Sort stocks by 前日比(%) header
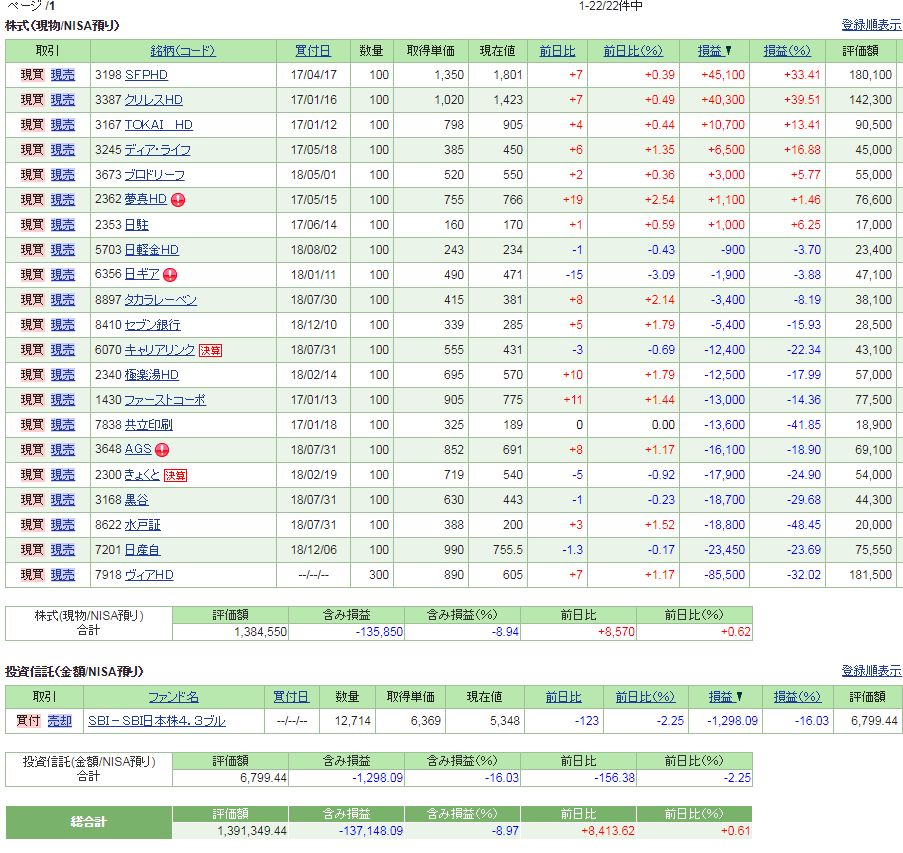The width and height of the screenshot is (903, 853). pyautogui.click(x=633, y=51)
